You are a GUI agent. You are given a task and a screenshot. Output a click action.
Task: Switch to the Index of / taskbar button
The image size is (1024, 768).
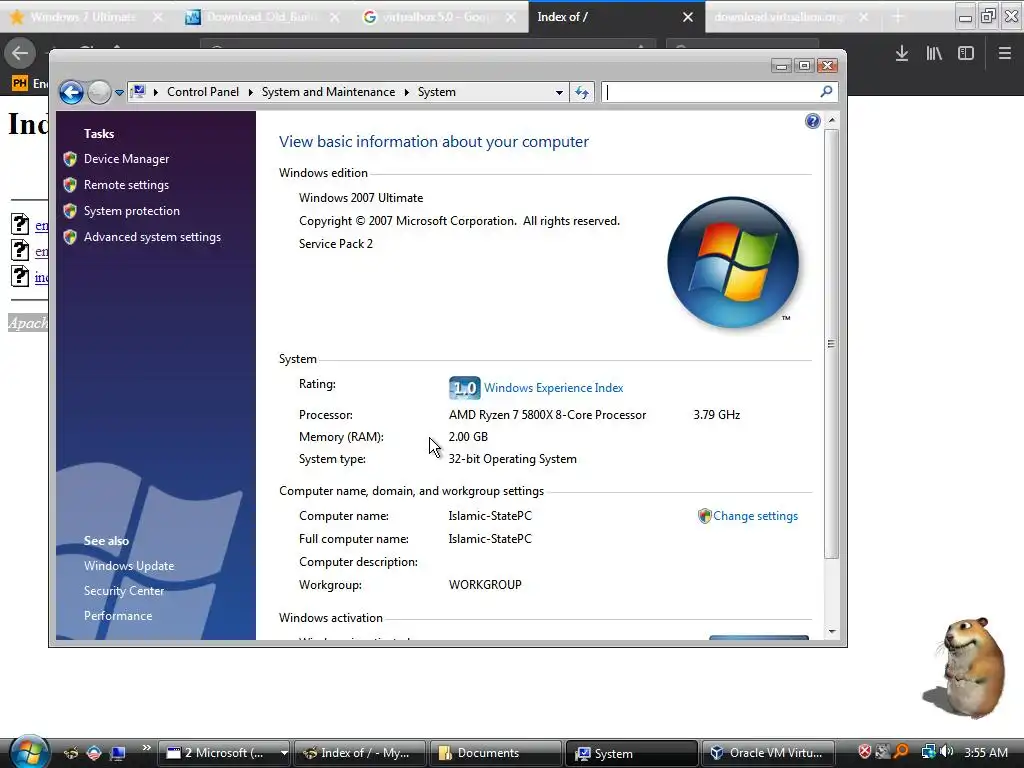(x=360, y=753)
